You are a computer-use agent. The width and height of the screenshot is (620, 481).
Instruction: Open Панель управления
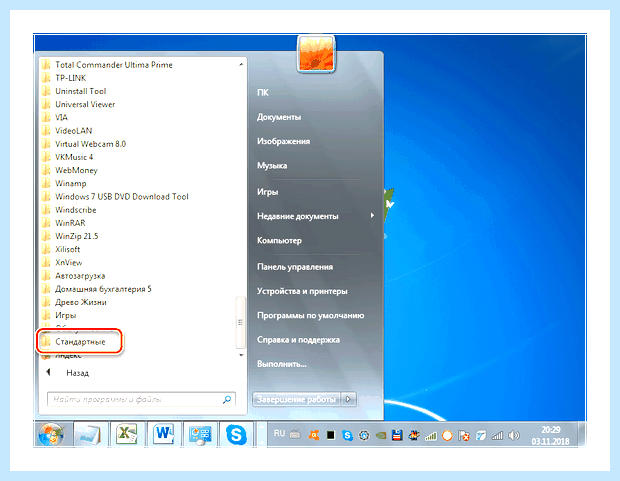tap(295, 267)
